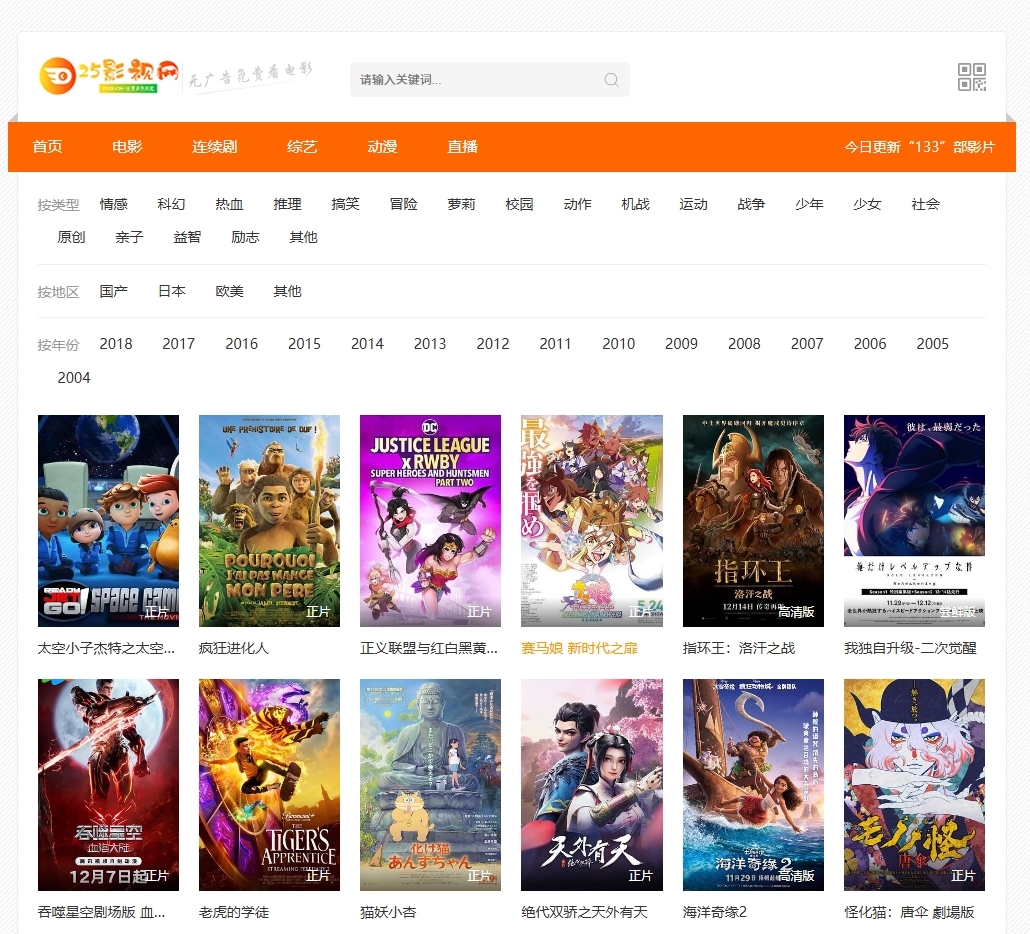This screenshot has height=934, width=1030.
Task: Choose the 亲子 genre filter
Action: coord(129,237)
